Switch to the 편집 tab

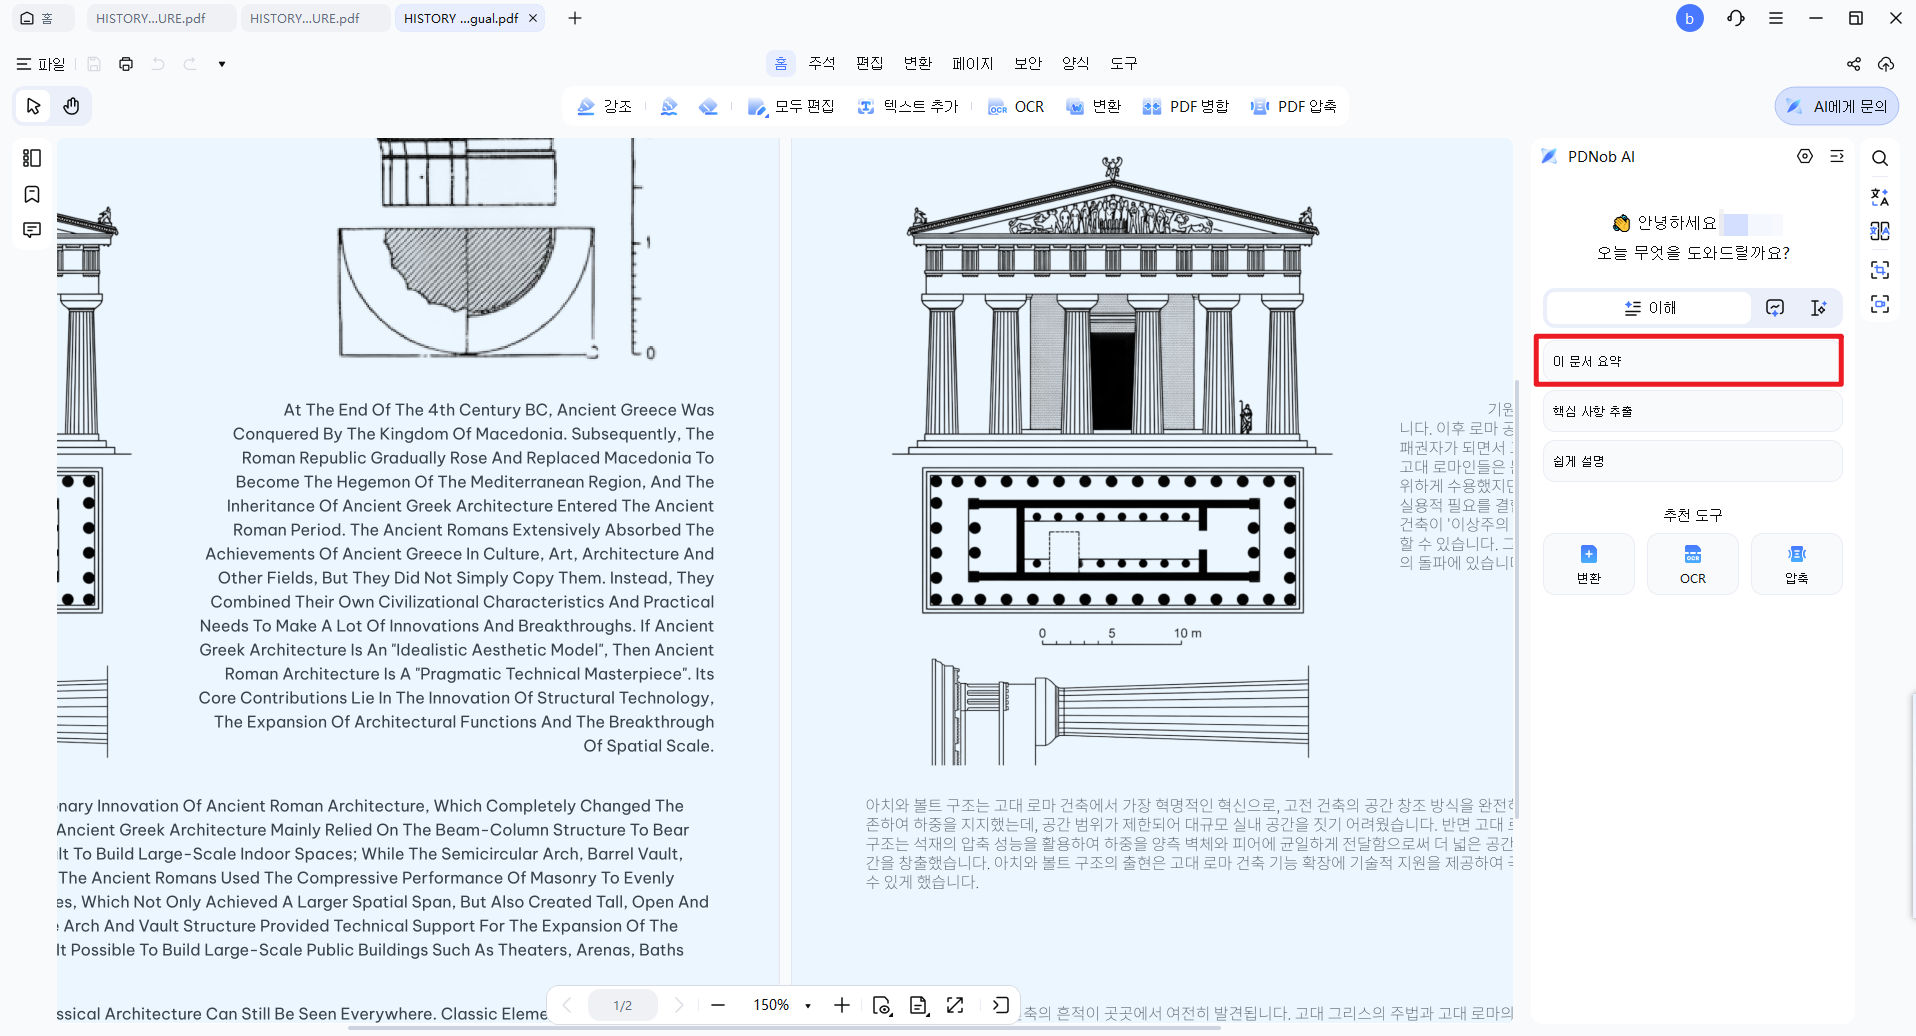tap(870, 63)
